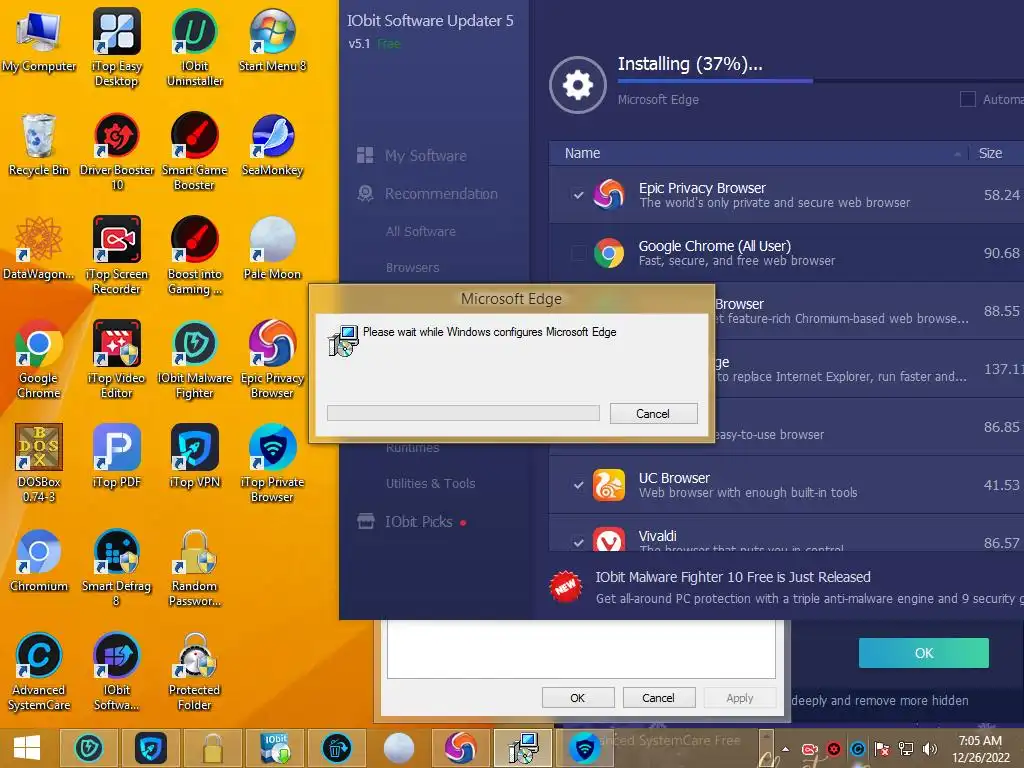Enable the Automatic checkbox near progress bar

[x=967, y=99]
